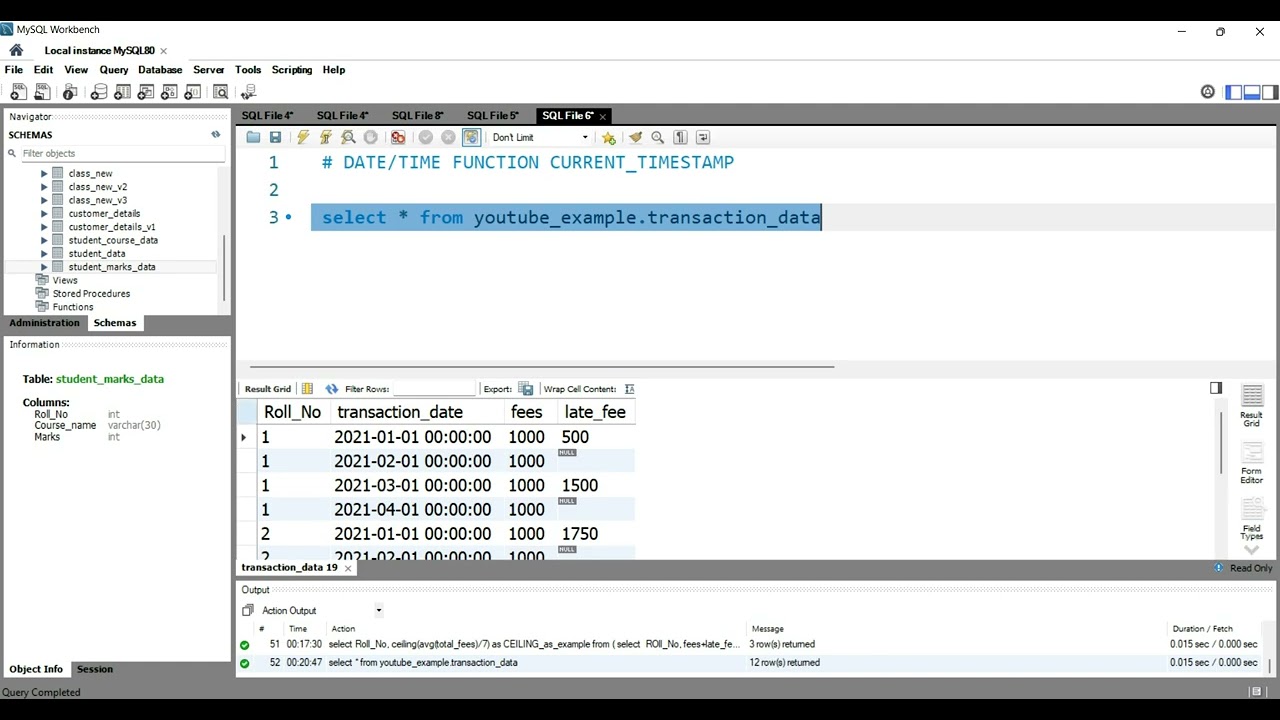
Task: Stop query execution icon
Action: pyautogui.click(x=371, y=138)
